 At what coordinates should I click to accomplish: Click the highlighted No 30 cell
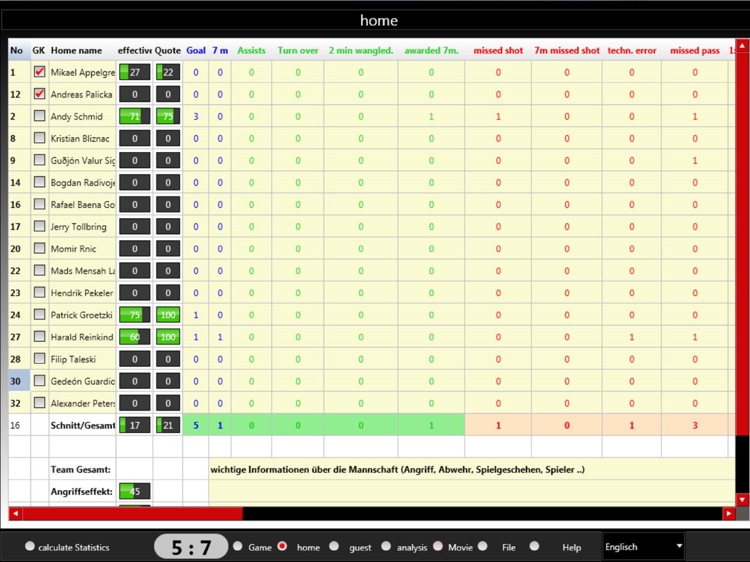pyautogui.click(x=19, y=381)
